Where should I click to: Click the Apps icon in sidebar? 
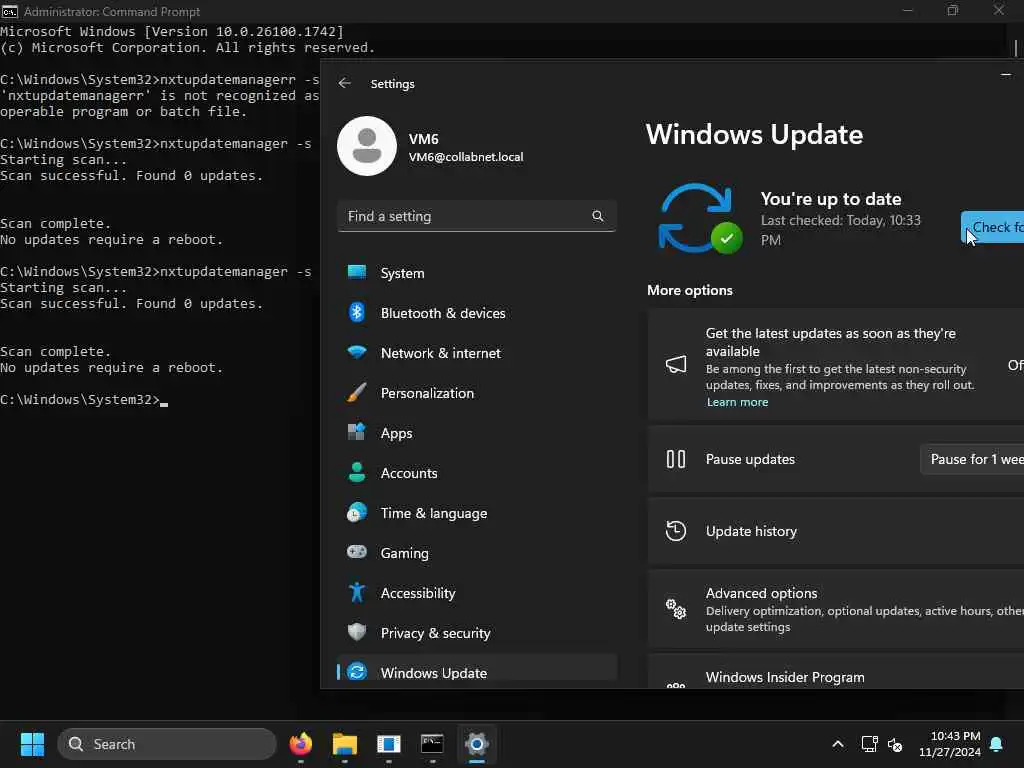357,432
